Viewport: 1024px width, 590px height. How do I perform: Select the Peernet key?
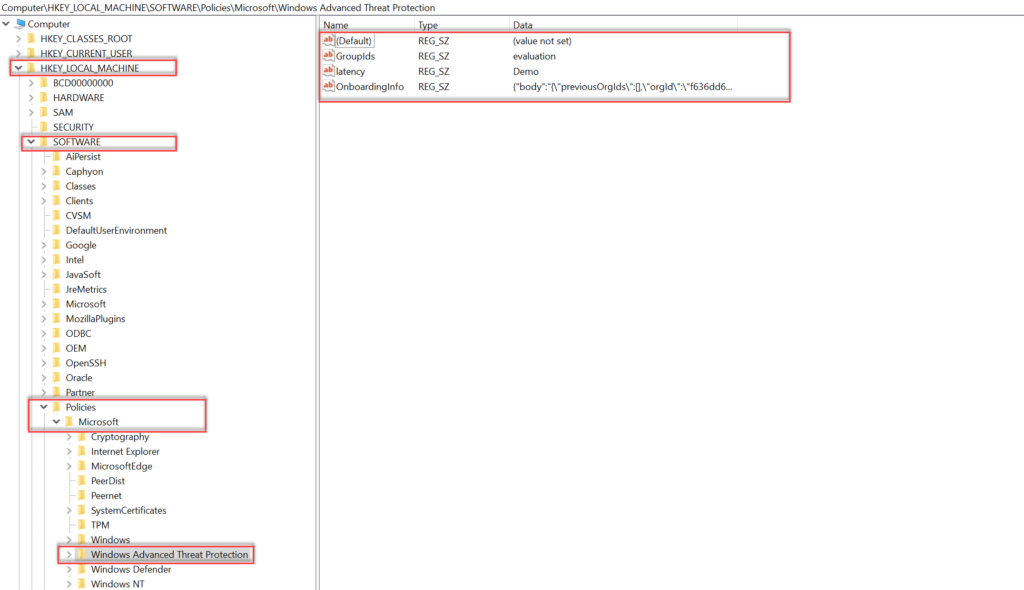(x=106, y=495)
